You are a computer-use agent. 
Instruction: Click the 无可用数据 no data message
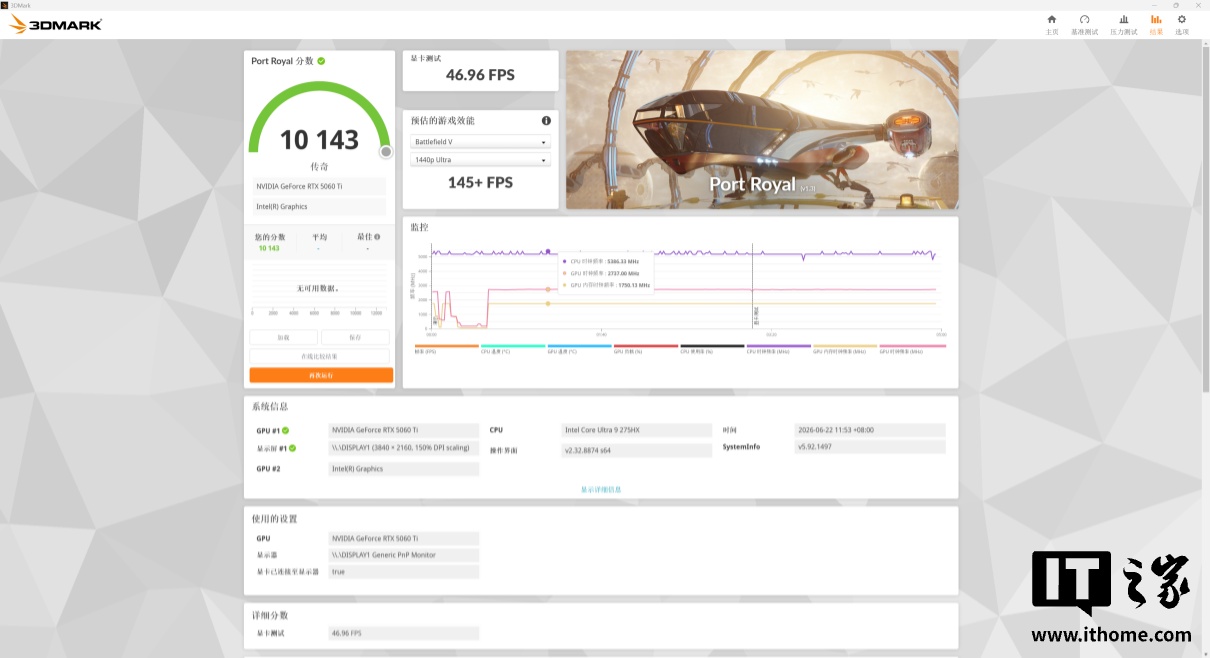[318, 288]
